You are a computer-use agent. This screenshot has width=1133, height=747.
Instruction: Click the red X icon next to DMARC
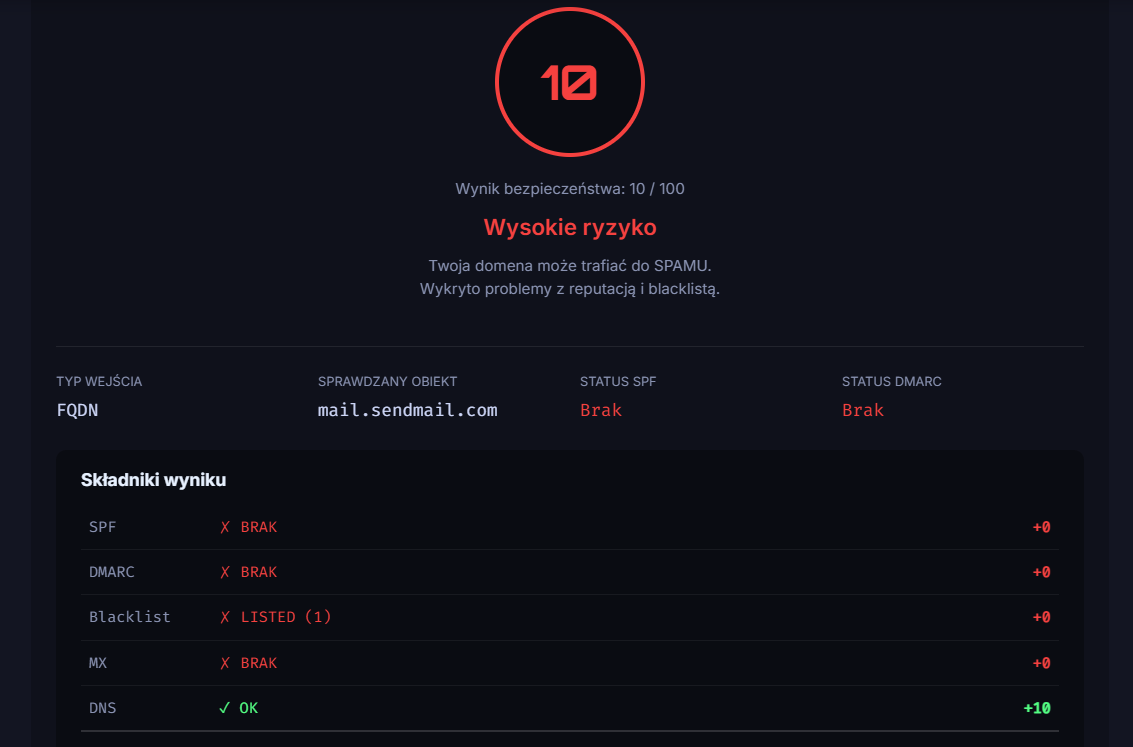pos(224,571)
